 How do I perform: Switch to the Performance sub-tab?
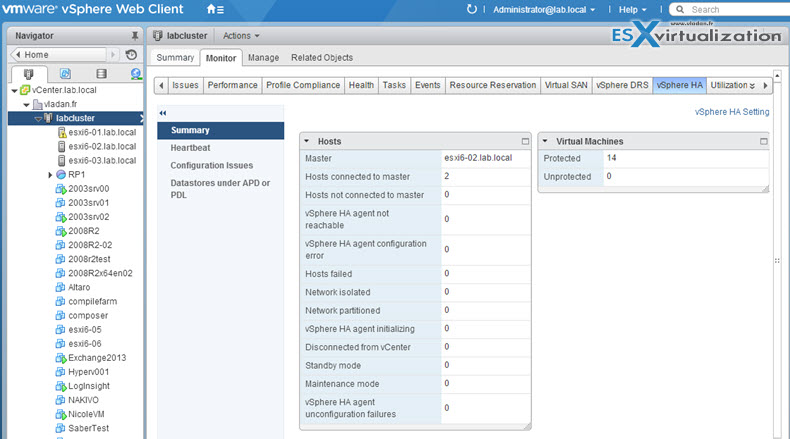click(x=232, y=85)
